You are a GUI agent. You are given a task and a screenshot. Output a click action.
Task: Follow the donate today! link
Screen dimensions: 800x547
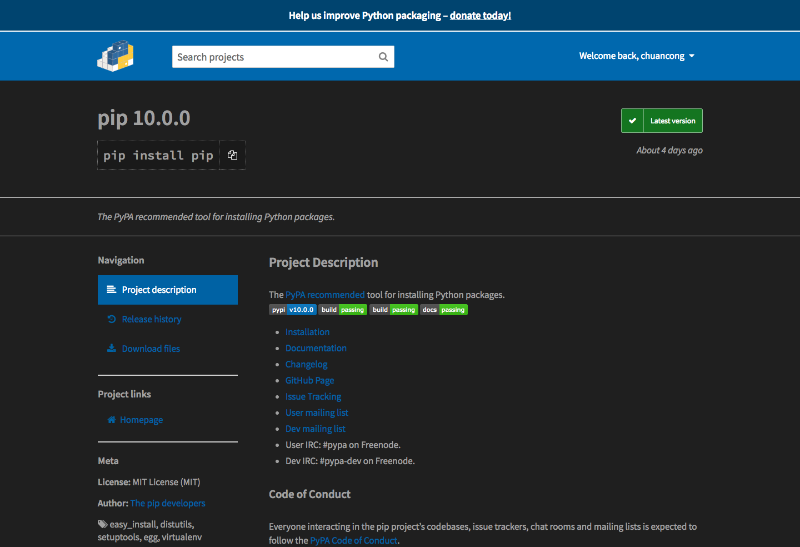(480, 15)
